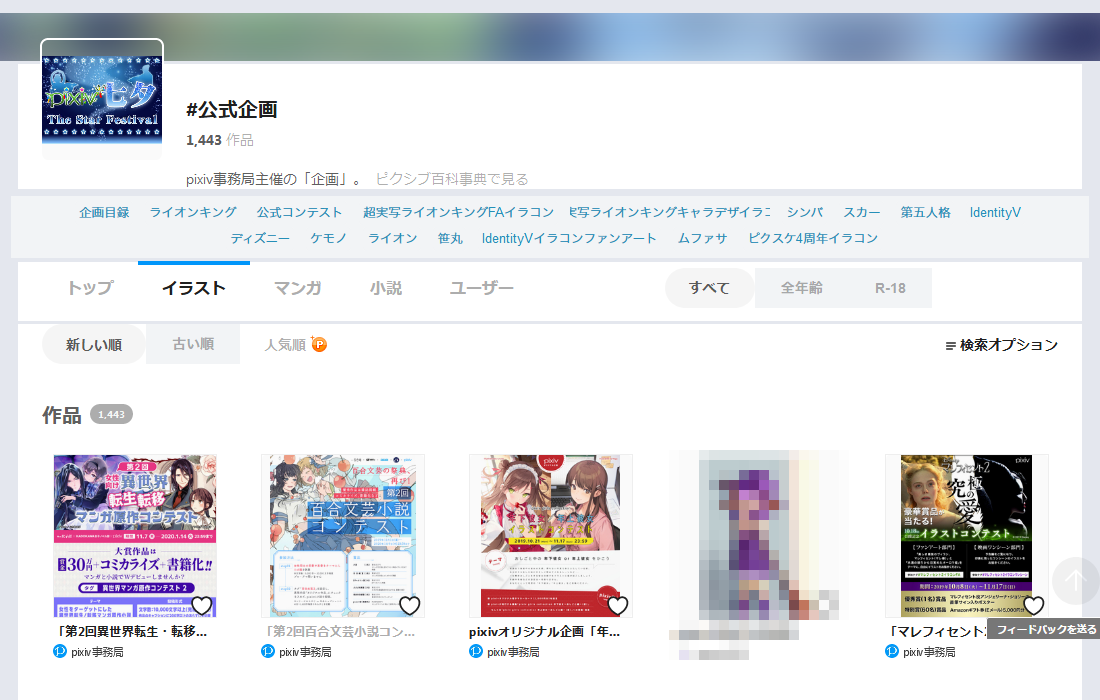Viewport: 1100px width, 700px height.
Task: Click pixiv事務局 avatar under pixivオリジナル企画
Action: point(476,652)
